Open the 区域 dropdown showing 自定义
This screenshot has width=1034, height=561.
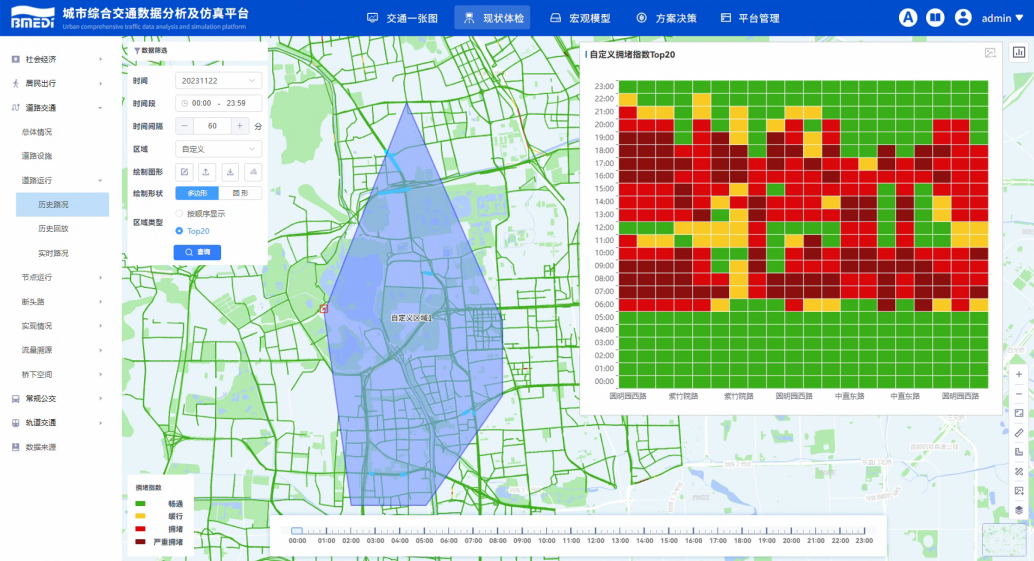[x=218, y=149]
